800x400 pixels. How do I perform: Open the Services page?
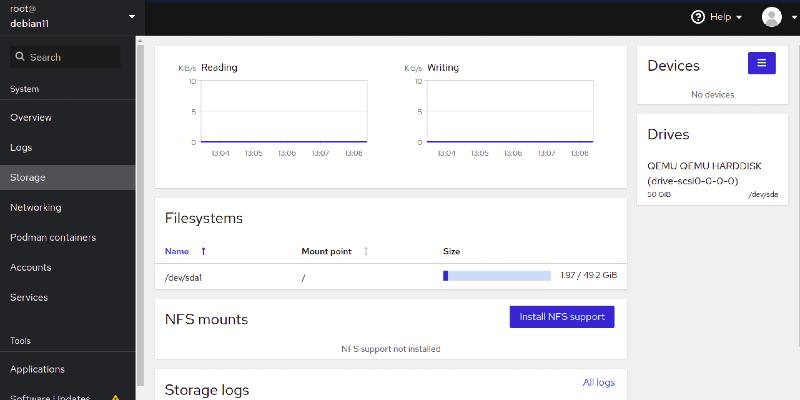click(x=29, y=297)
